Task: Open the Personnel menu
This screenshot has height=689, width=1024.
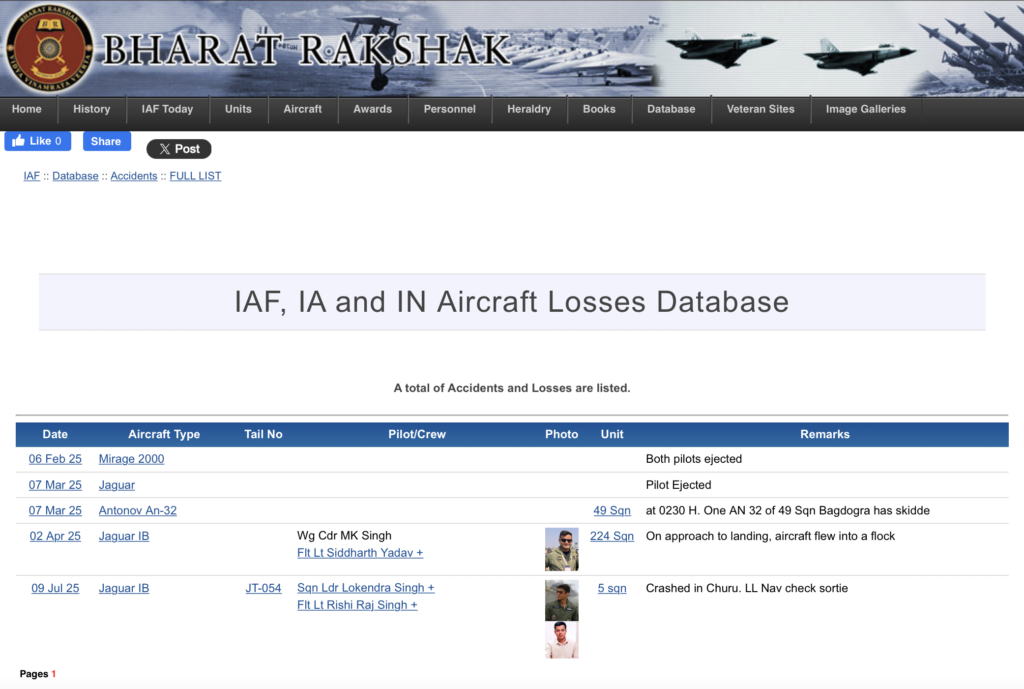Action: coord(449,109)
